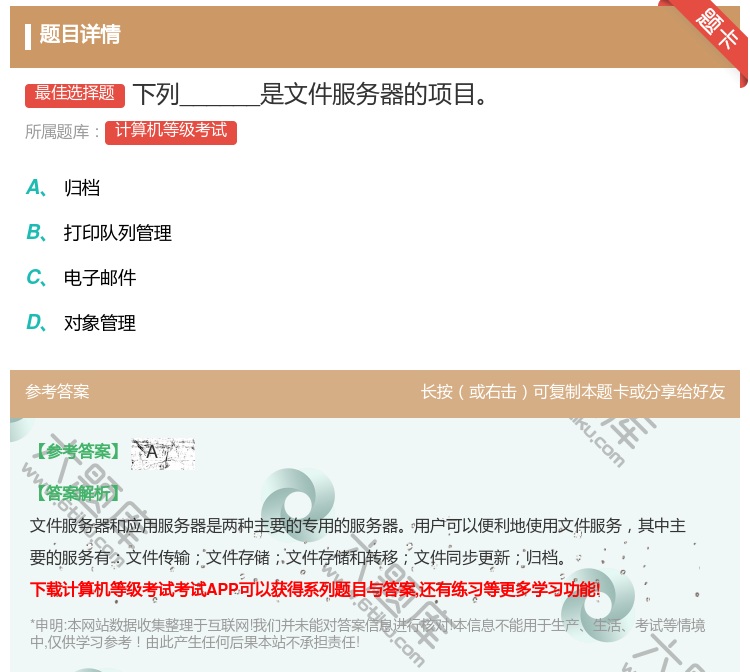Click explanation line starting 要的服务有
Image resolution: width=750 pixels, height=672 pixels.
[298, 557]
